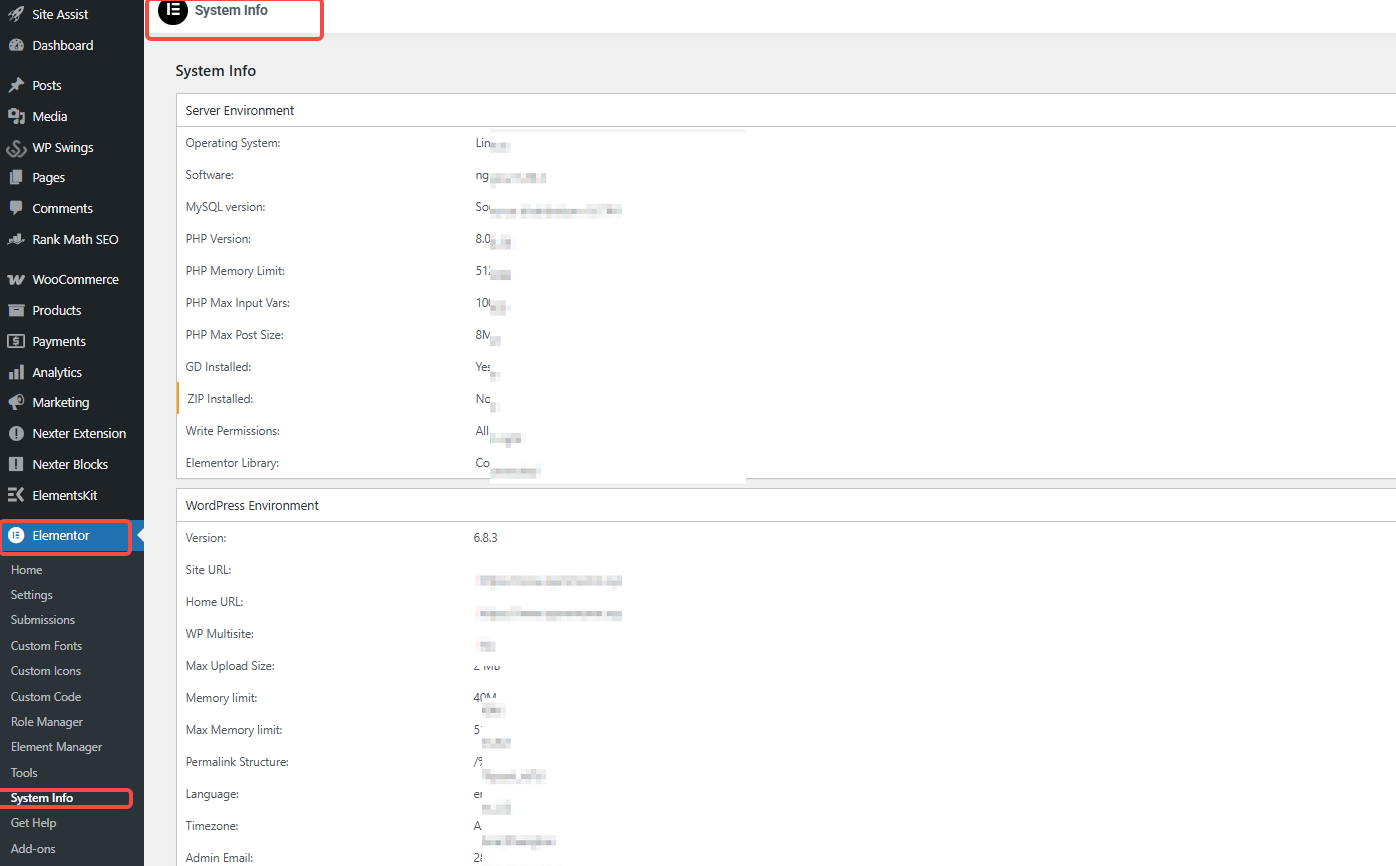Open Nexter Blocks menu
1396x866 pixels.
point(70,464)
